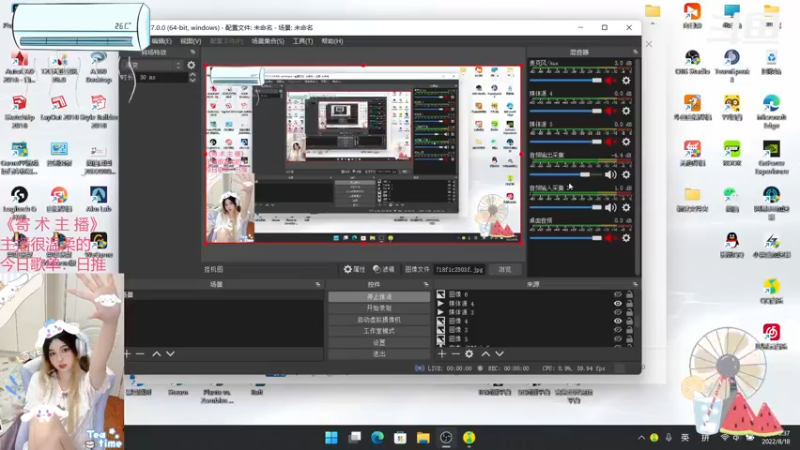Toggle visibility of 图像 6 source
This screenshot has height=450, width=800.
tap(618, 294)
